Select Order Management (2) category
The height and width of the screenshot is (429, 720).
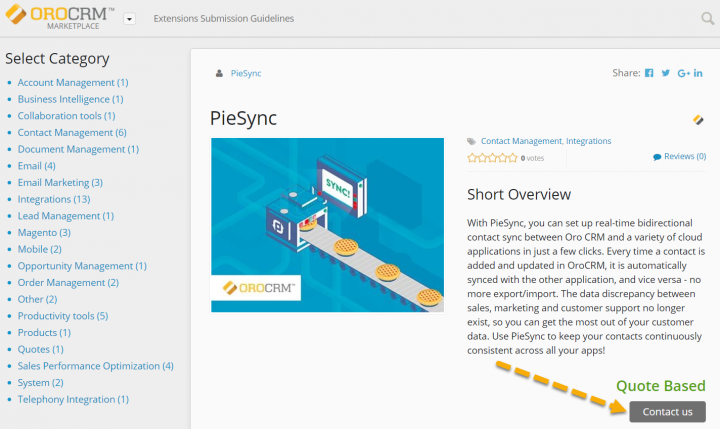pyautogui.click(x=68, y=282)
